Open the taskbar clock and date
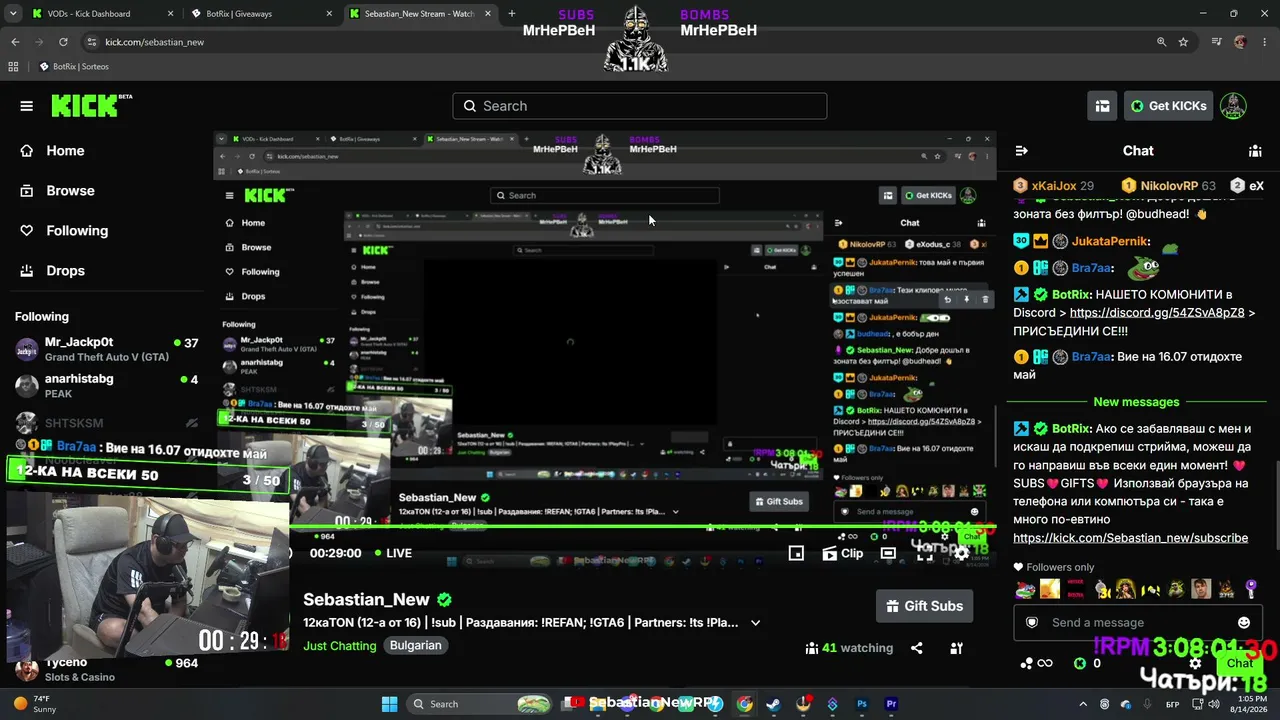Image resolution: width=1280 pixels, height=720 pixels. click(x=1251, y=704)
